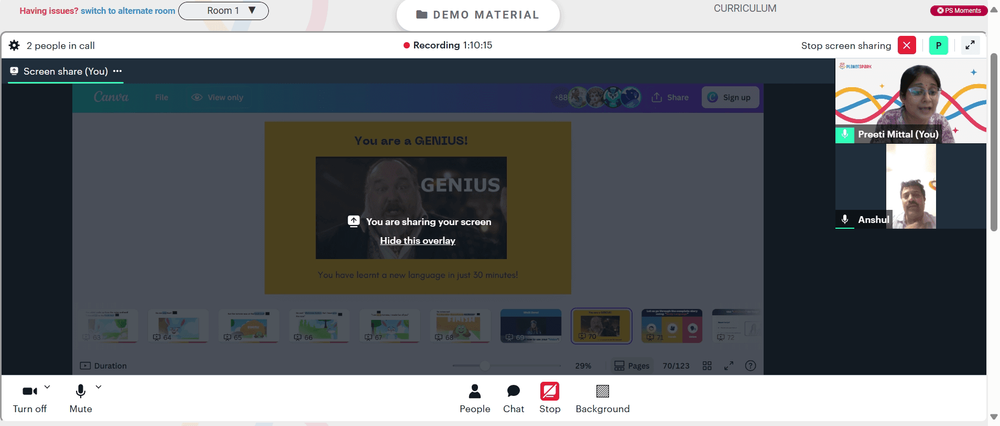Turn off the camera

tap(29, 399)
